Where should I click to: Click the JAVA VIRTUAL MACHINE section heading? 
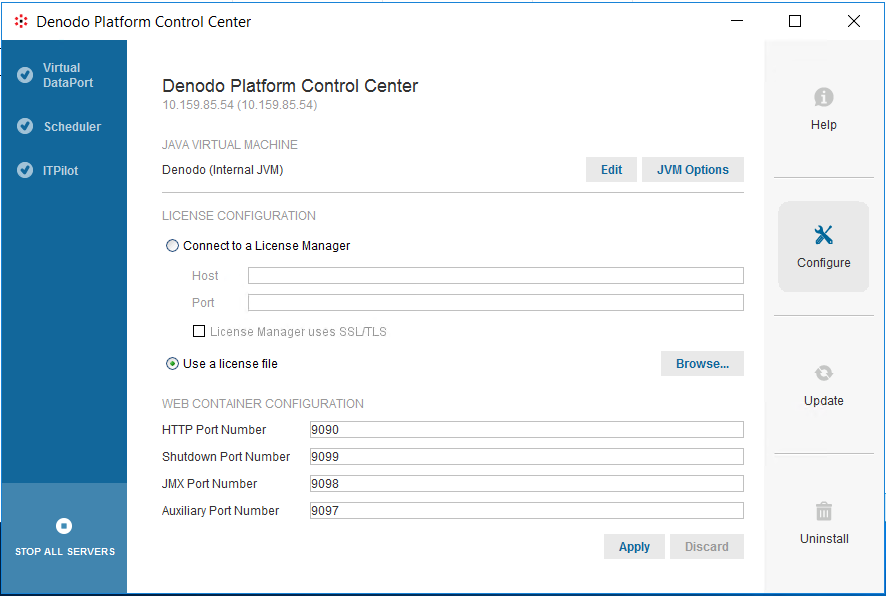229,145
